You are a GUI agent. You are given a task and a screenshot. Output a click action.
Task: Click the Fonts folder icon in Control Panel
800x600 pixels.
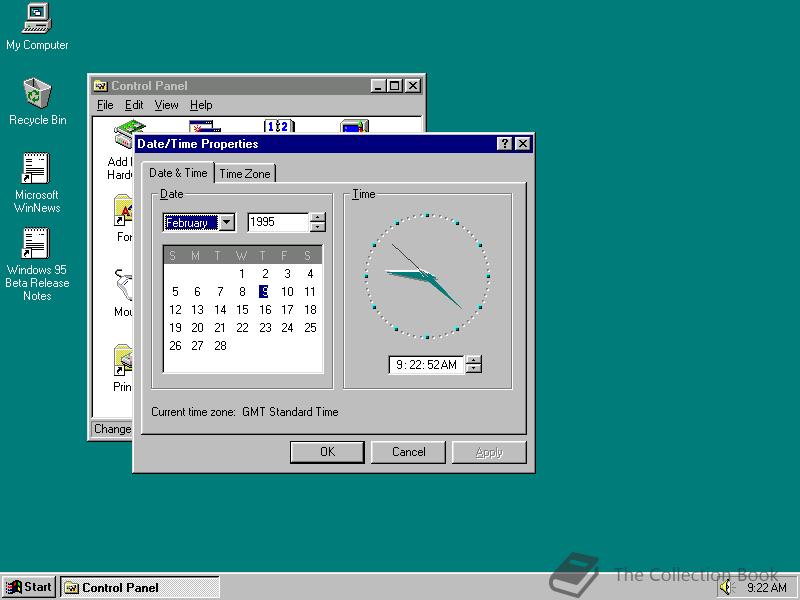click(x=123, y=209)
